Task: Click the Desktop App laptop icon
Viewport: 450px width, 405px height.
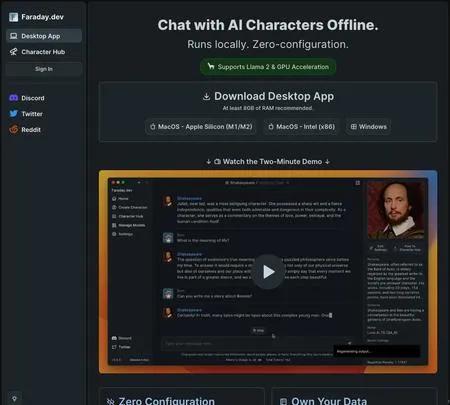Action: 13,36
